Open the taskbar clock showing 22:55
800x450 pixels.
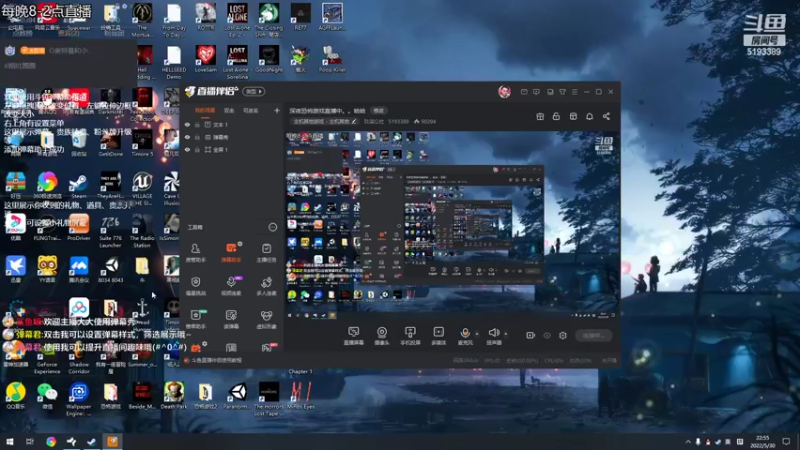point(762,441)
